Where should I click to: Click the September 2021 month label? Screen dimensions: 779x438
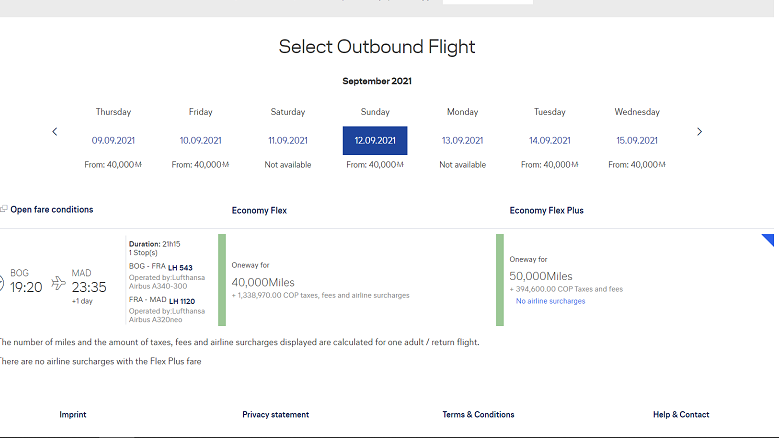pos(377,81)
